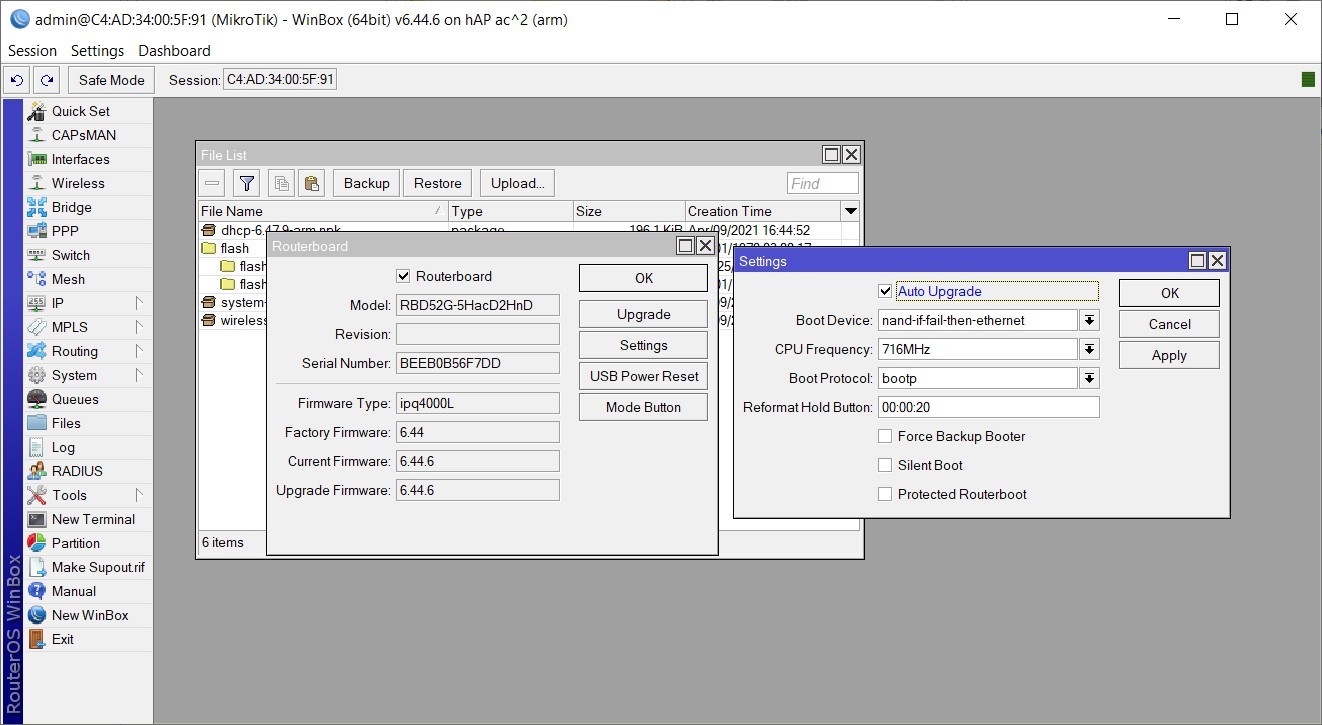
Task: Open the Dashboard menu
Action: pyautogui.click(x=174, y=51)
